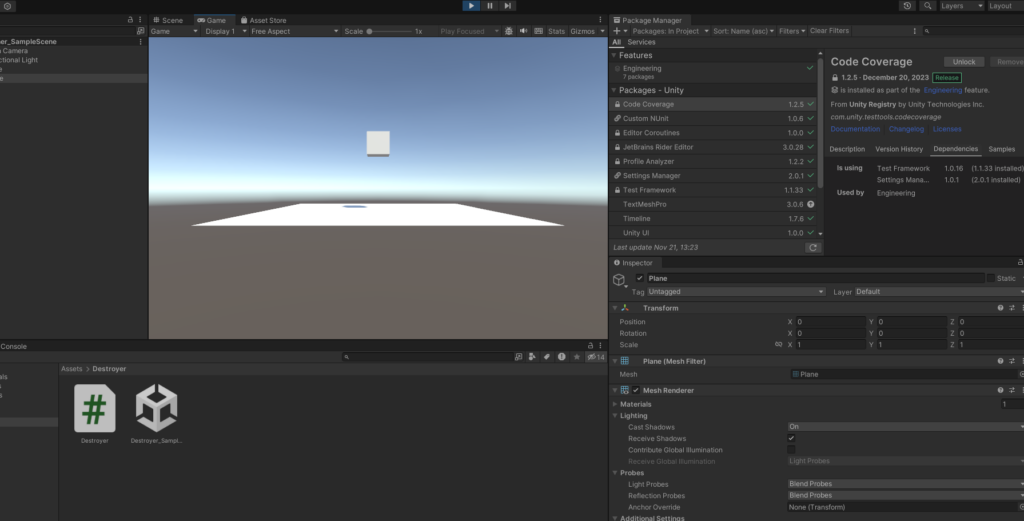The image size is (1024, 521).
Task: Toggle Gizmos in Game view
Action: point(582,31)
